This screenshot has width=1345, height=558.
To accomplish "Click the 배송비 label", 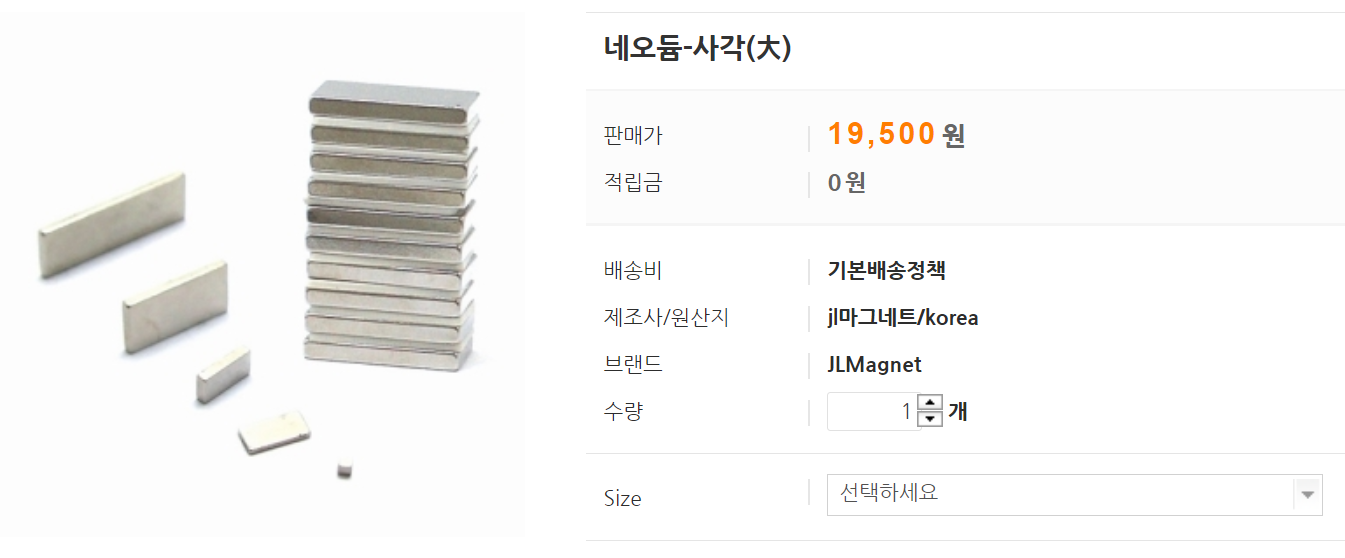I will coord(633,270).
